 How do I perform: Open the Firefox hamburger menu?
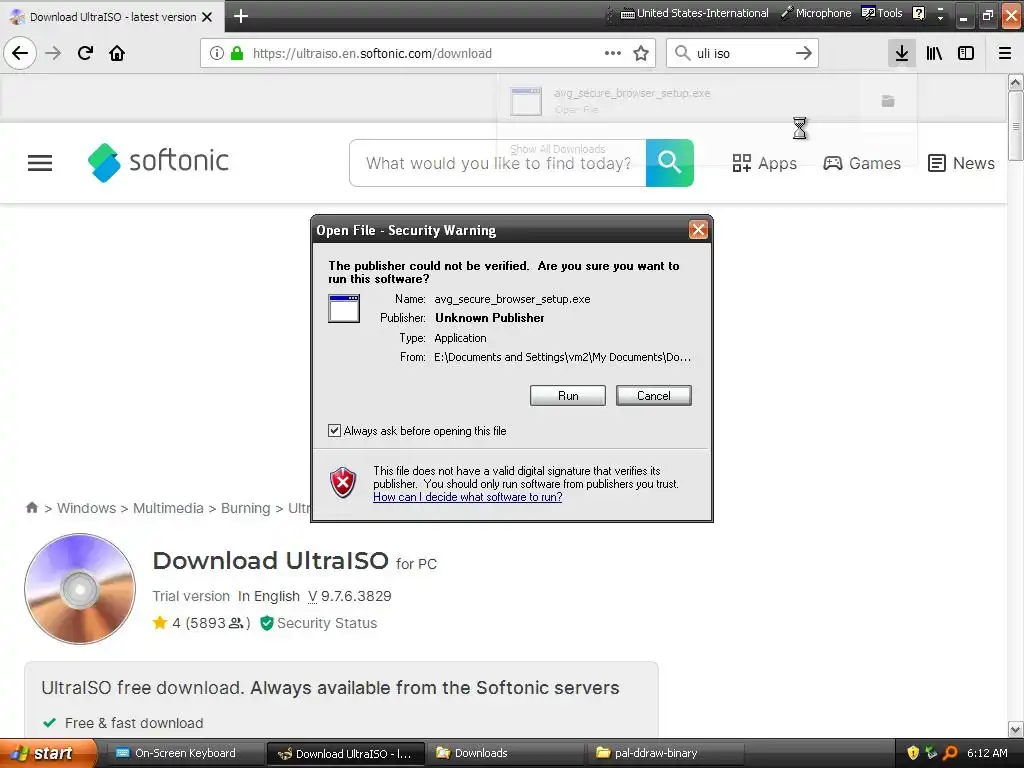pyautogui.click(x=1004, y=54)
